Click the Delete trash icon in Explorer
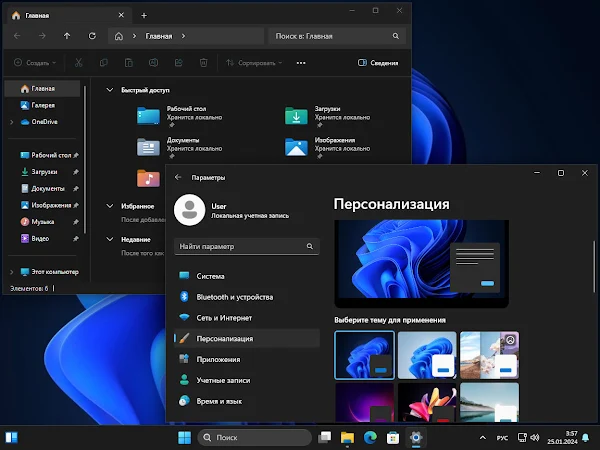The image size is (600, 450). tap(204, 63)
